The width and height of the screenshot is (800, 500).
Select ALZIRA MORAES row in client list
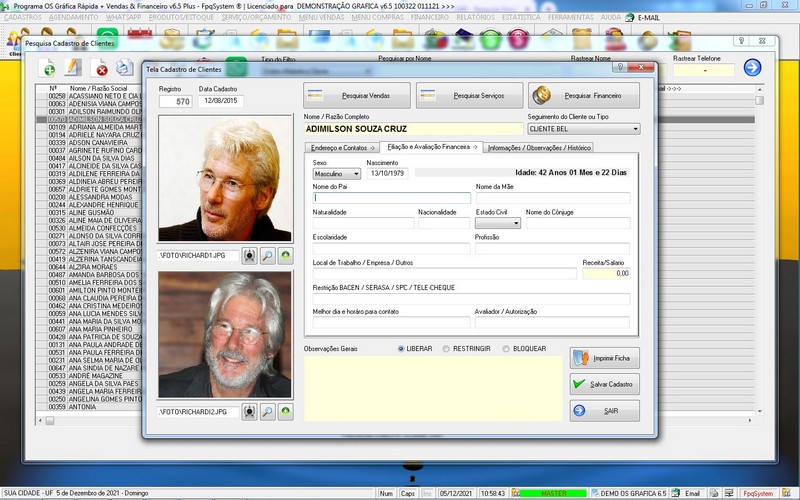89,267
